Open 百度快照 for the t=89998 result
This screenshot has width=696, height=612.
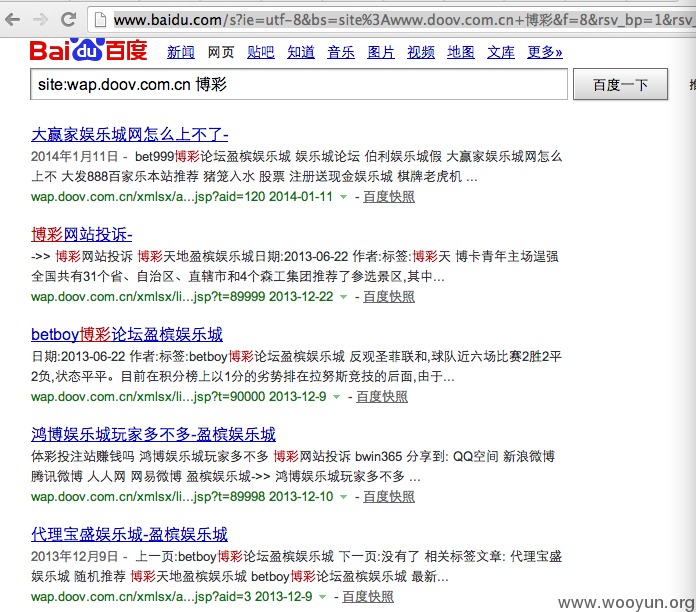click(389, 496)
